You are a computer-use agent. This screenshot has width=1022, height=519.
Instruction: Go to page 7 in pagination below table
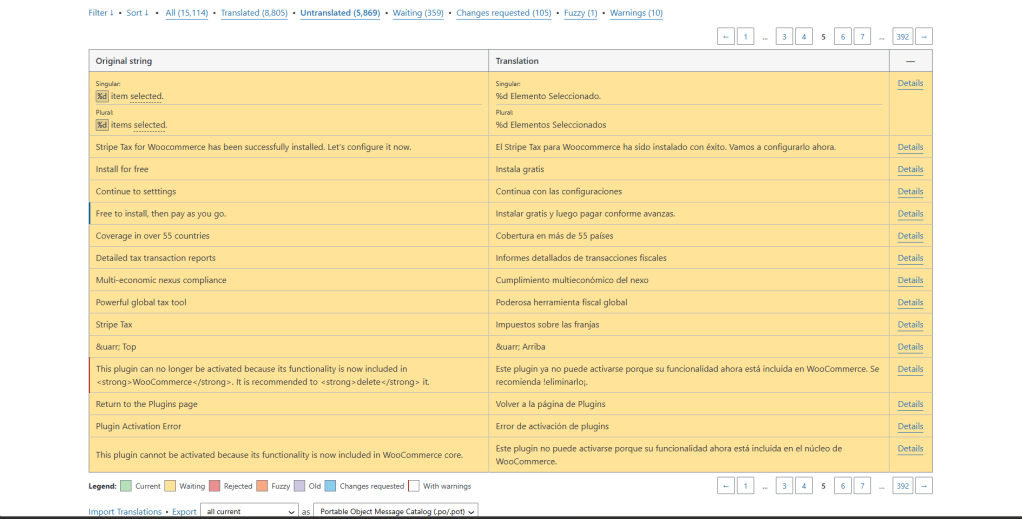tap(862, 486)
